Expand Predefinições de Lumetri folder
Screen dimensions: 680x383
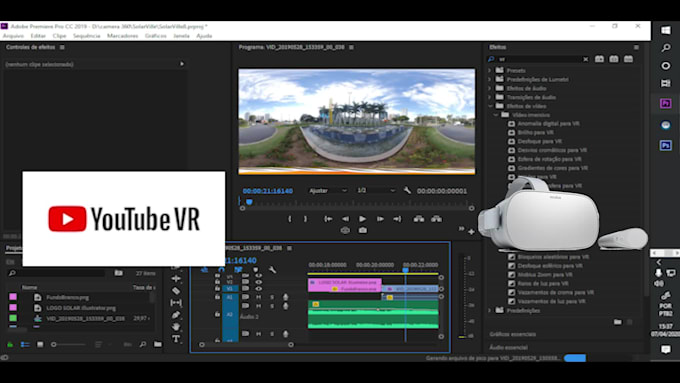click(490, 79)
